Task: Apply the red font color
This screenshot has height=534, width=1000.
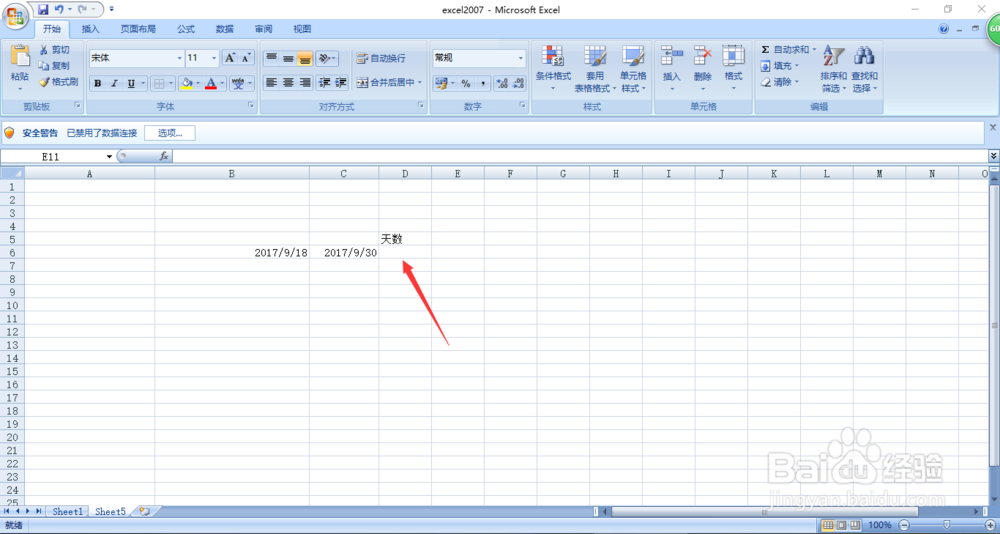Action: click(211, 84)
